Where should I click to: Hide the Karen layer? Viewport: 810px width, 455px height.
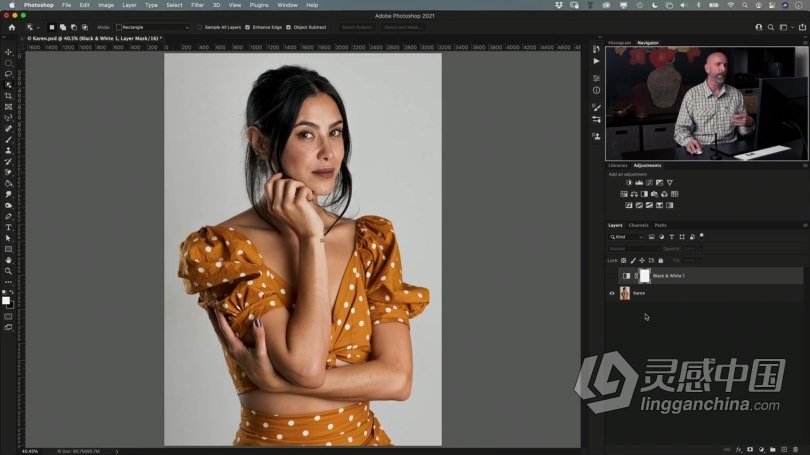click(612, 294)
